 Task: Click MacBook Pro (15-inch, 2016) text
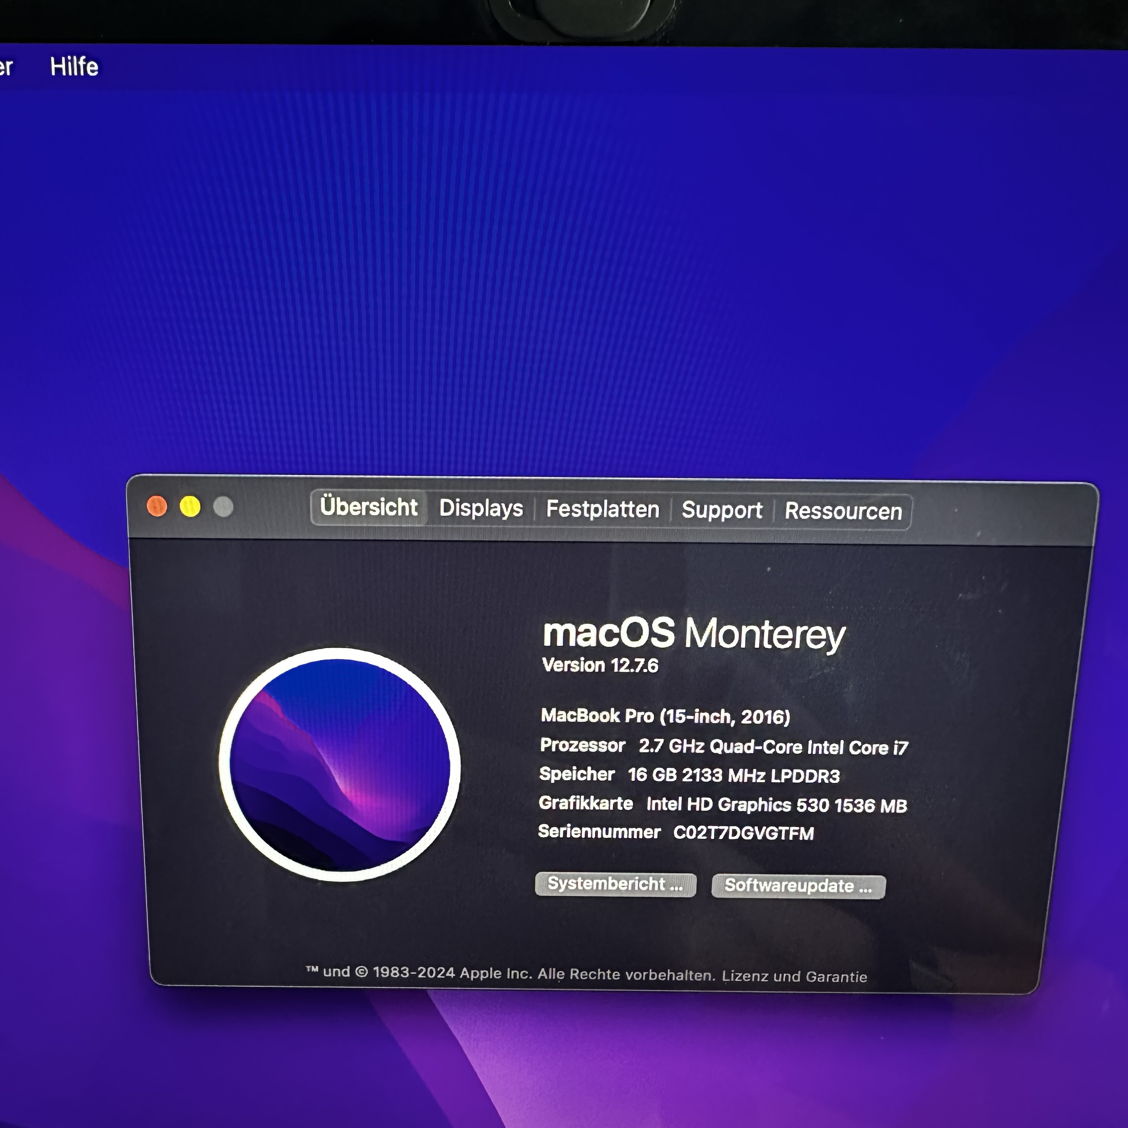tap(665, 716)
